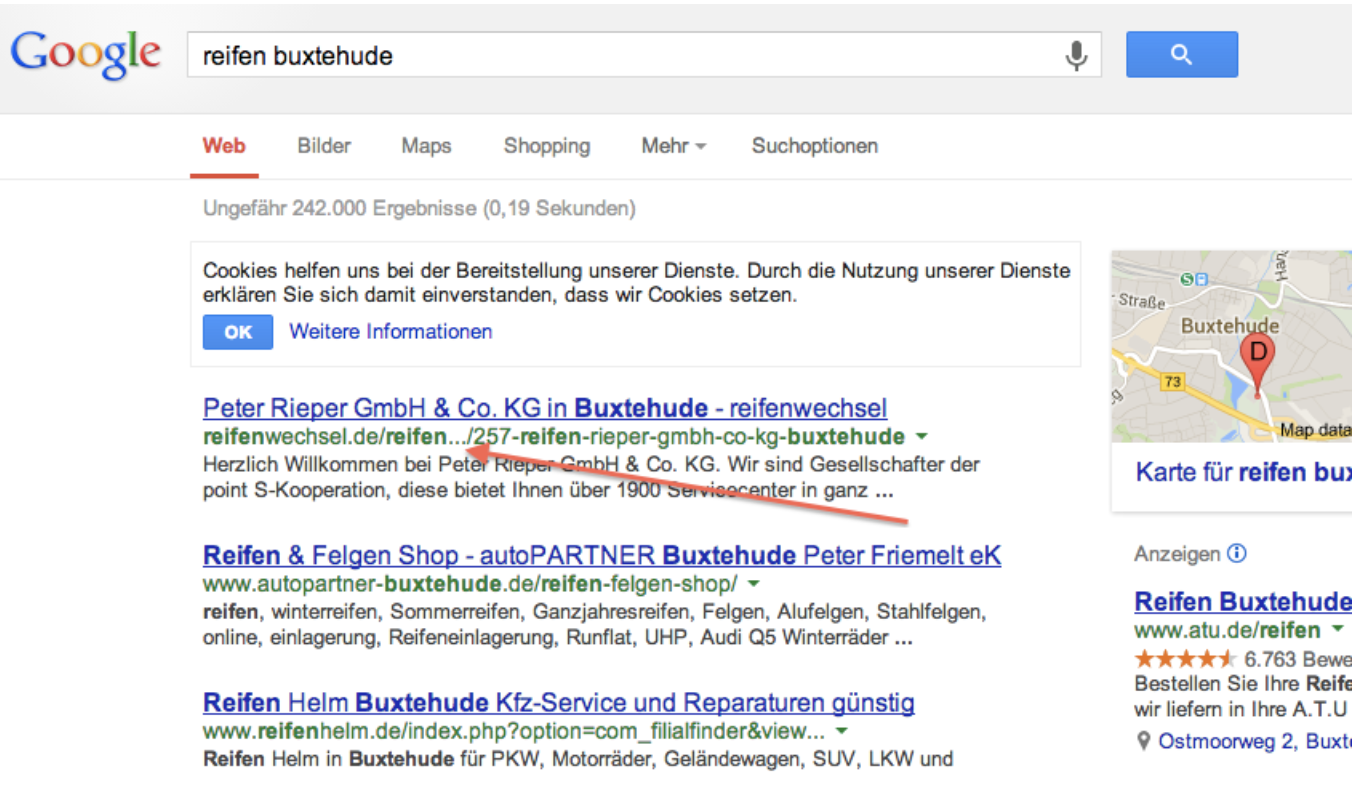This screenshot has height=812, width=1354.
Task: Click the green www.autopartner-buxtehude.de URL text
Action: point(470,584)
